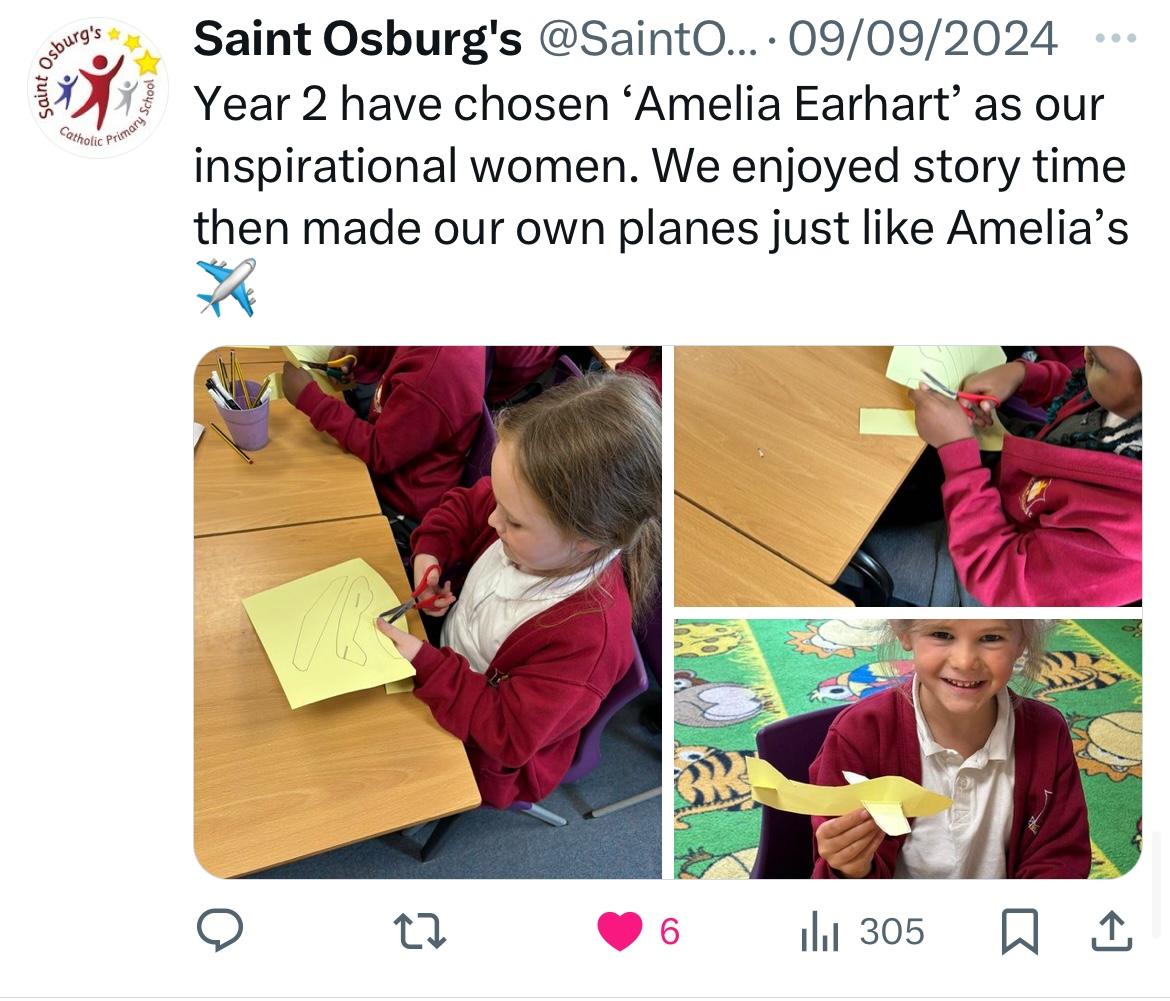Open the @SaintO... handle link

tap(647, 39)
